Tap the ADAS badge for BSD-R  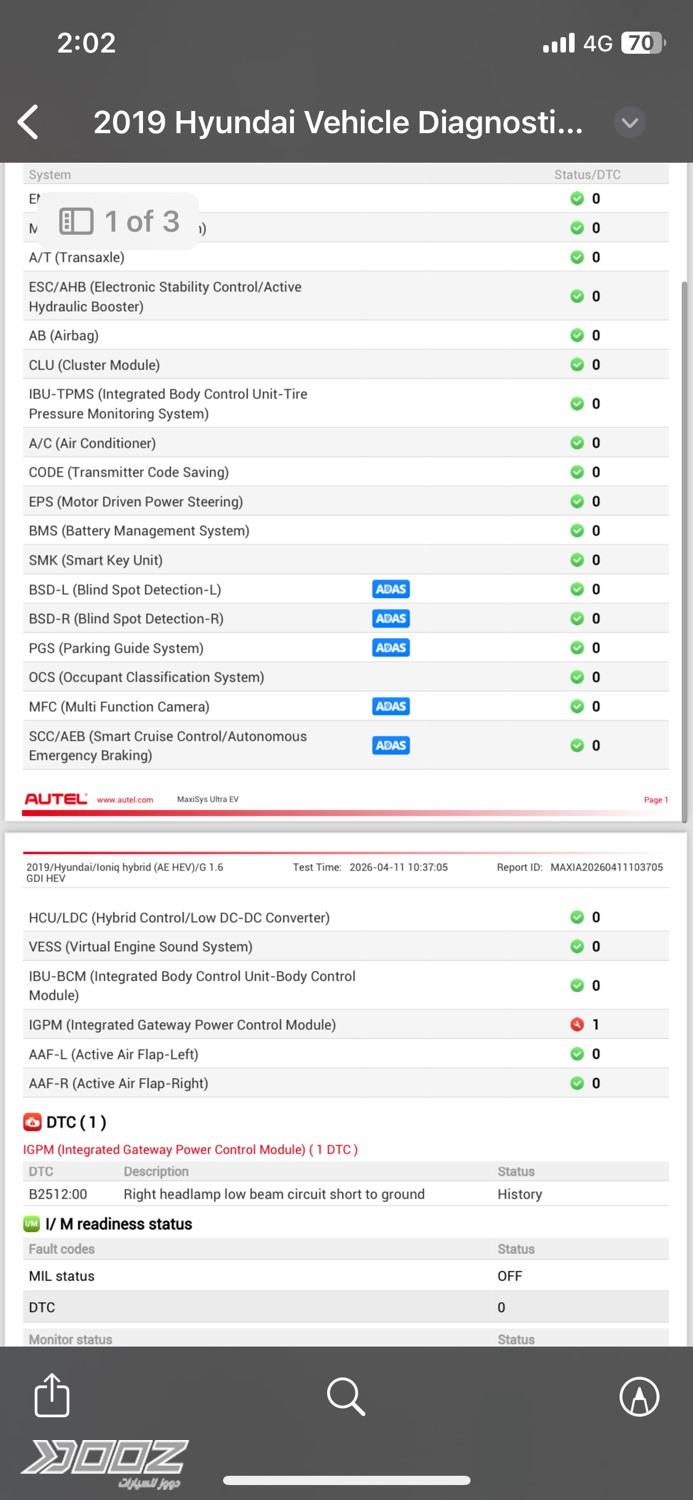tap(391, 618)
